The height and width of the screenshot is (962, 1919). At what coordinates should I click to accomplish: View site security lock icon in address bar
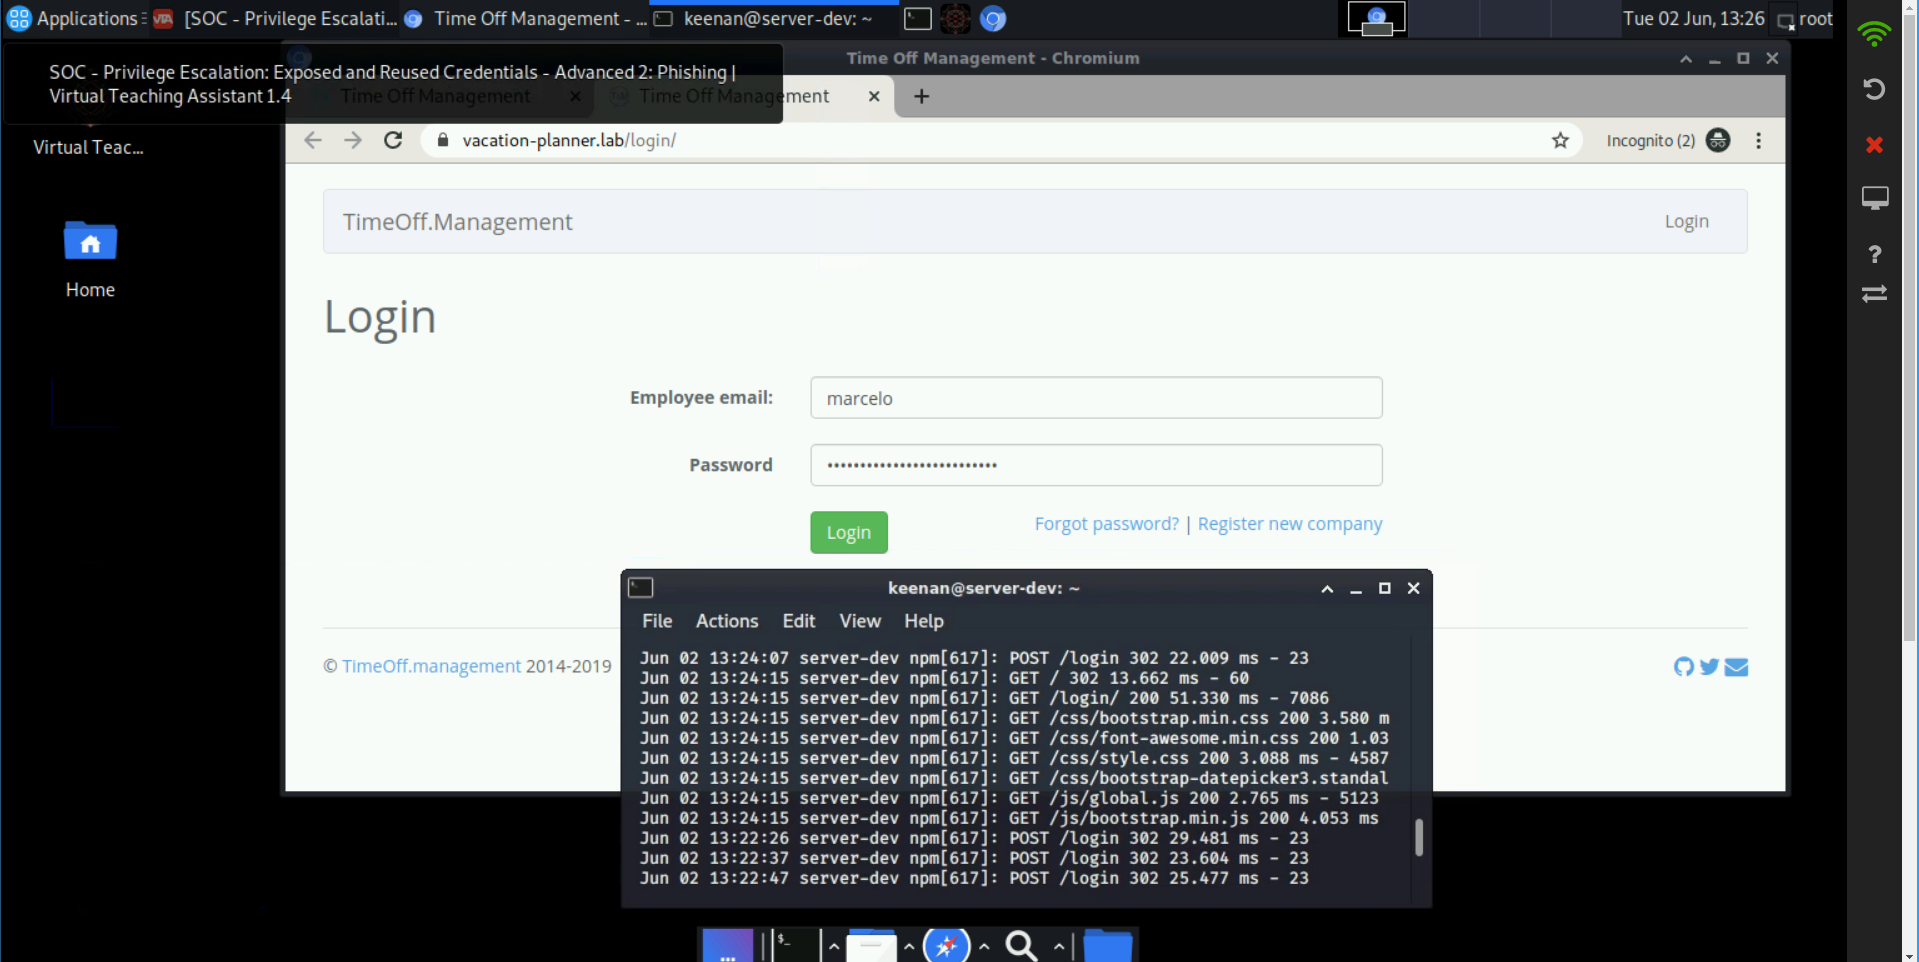(x=443, y=140)
